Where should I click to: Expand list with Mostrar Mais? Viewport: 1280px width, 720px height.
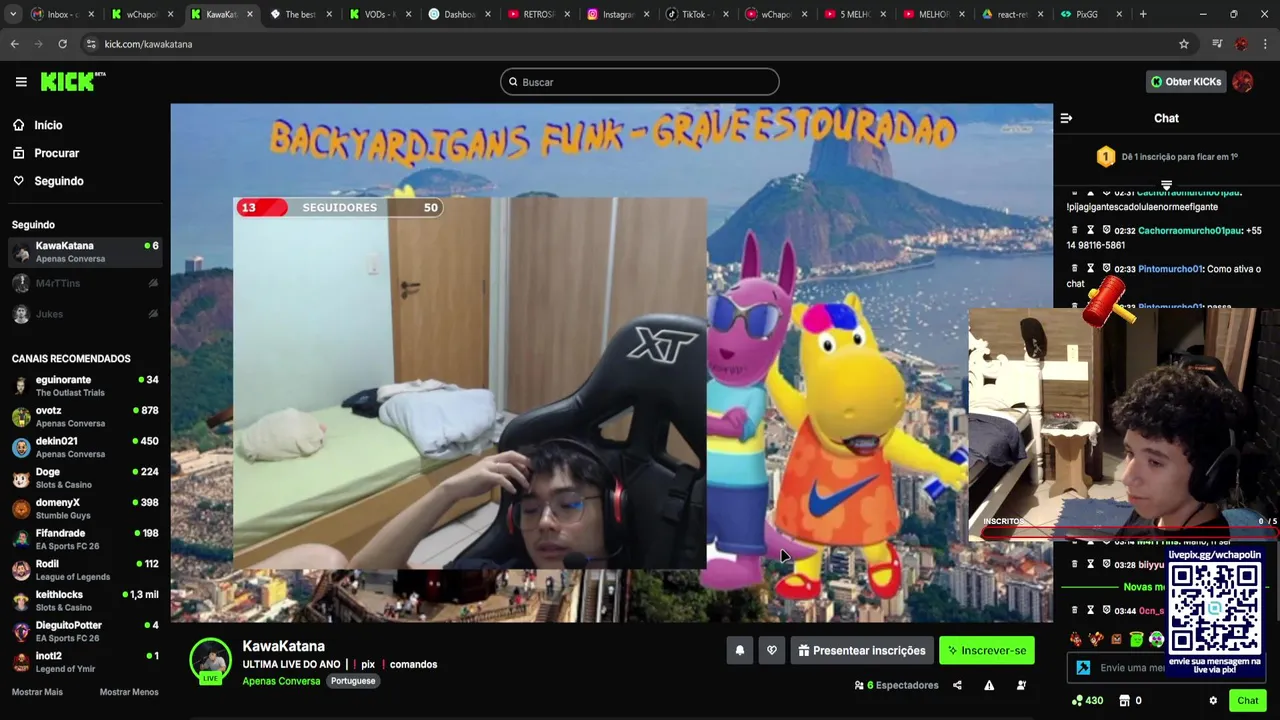37,692
